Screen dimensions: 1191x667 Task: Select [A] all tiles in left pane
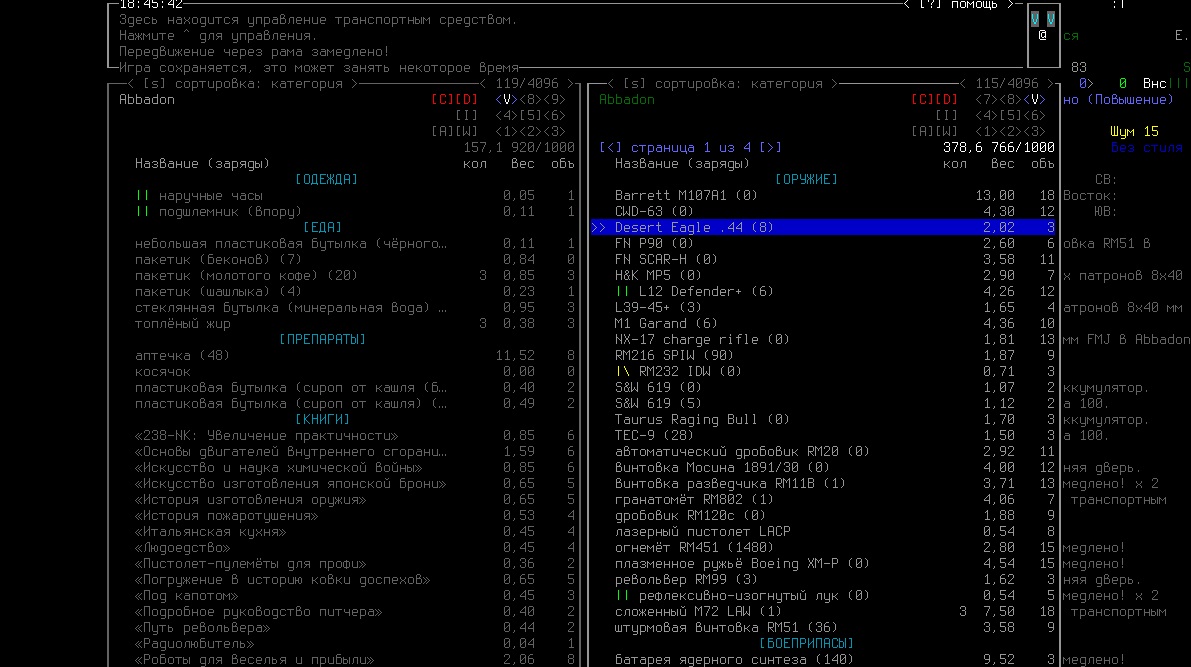click(x=443, y=131)
